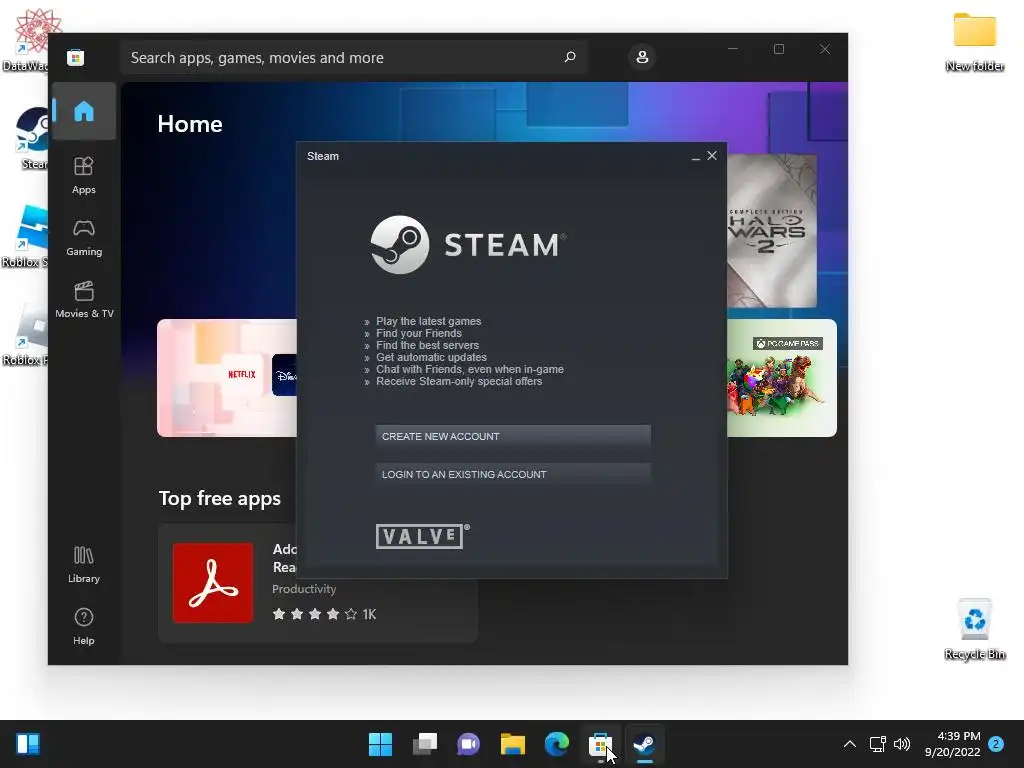
Task: Open the PC Game Pass banner card
Action: point(782,377)
